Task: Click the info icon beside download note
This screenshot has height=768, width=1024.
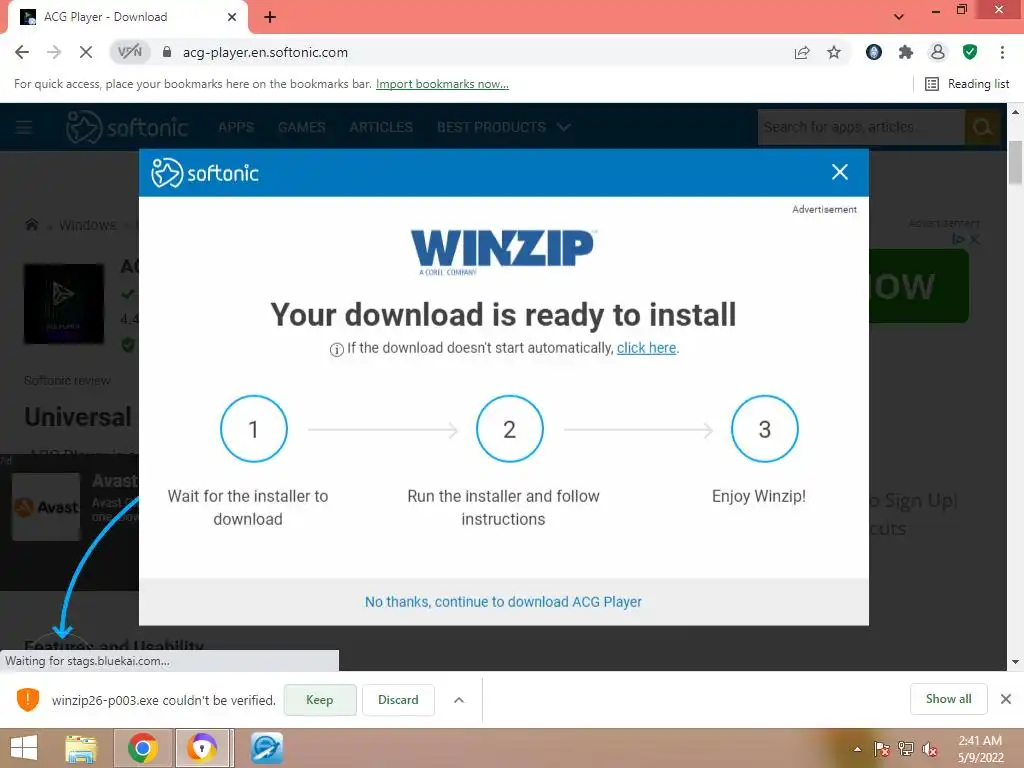Action: pos(336,349)
